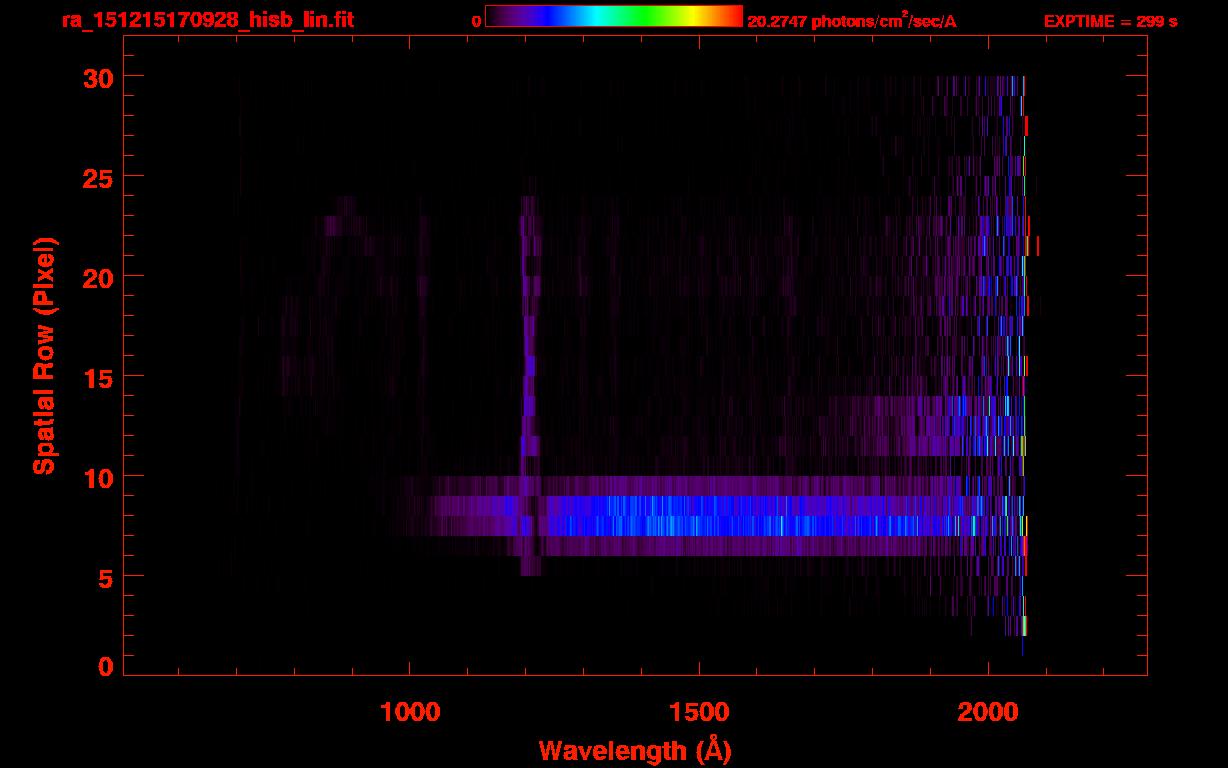Click the 20.2747 photons/cm²/sec/A label
Screen dimensions: 1228x768
click(x=852, y=20)
